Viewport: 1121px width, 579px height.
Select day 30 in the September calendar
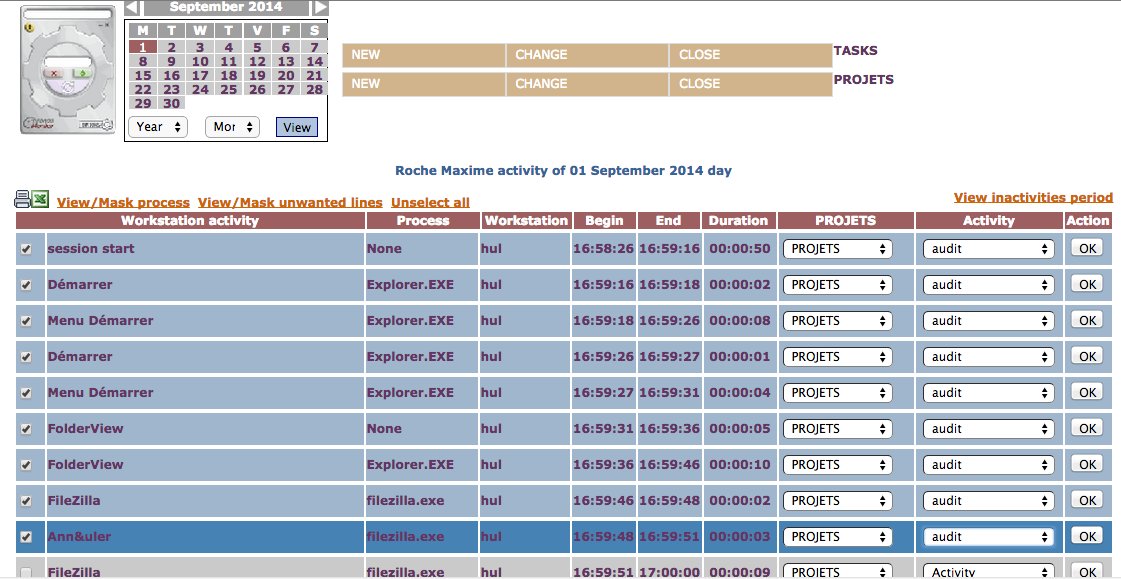click(172, 103)
